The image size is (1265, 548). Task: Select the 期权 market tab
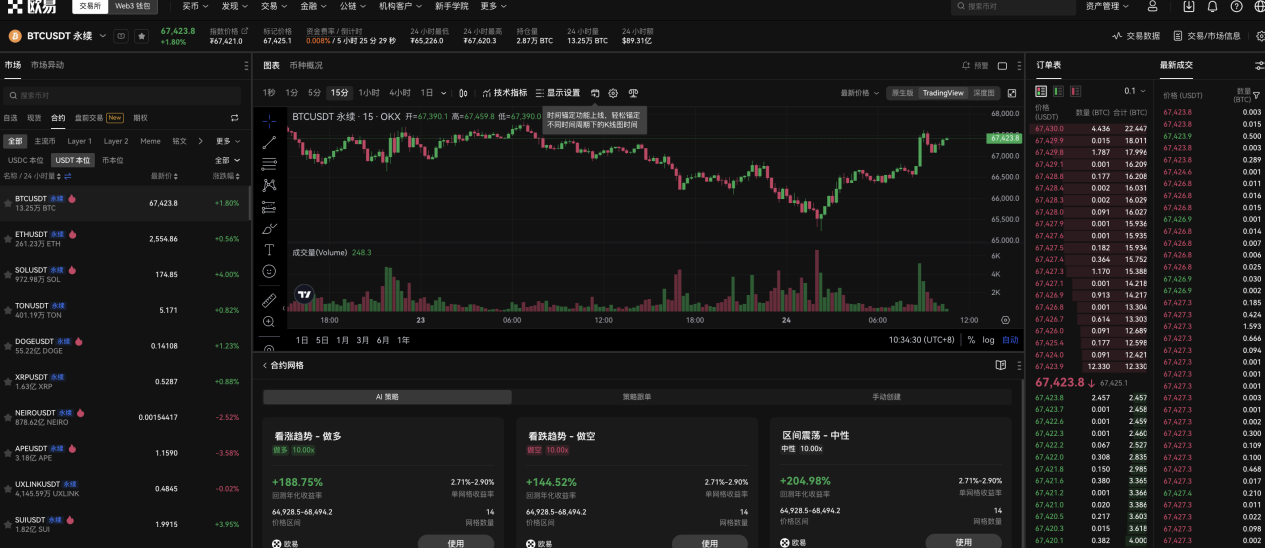(140, 118)
